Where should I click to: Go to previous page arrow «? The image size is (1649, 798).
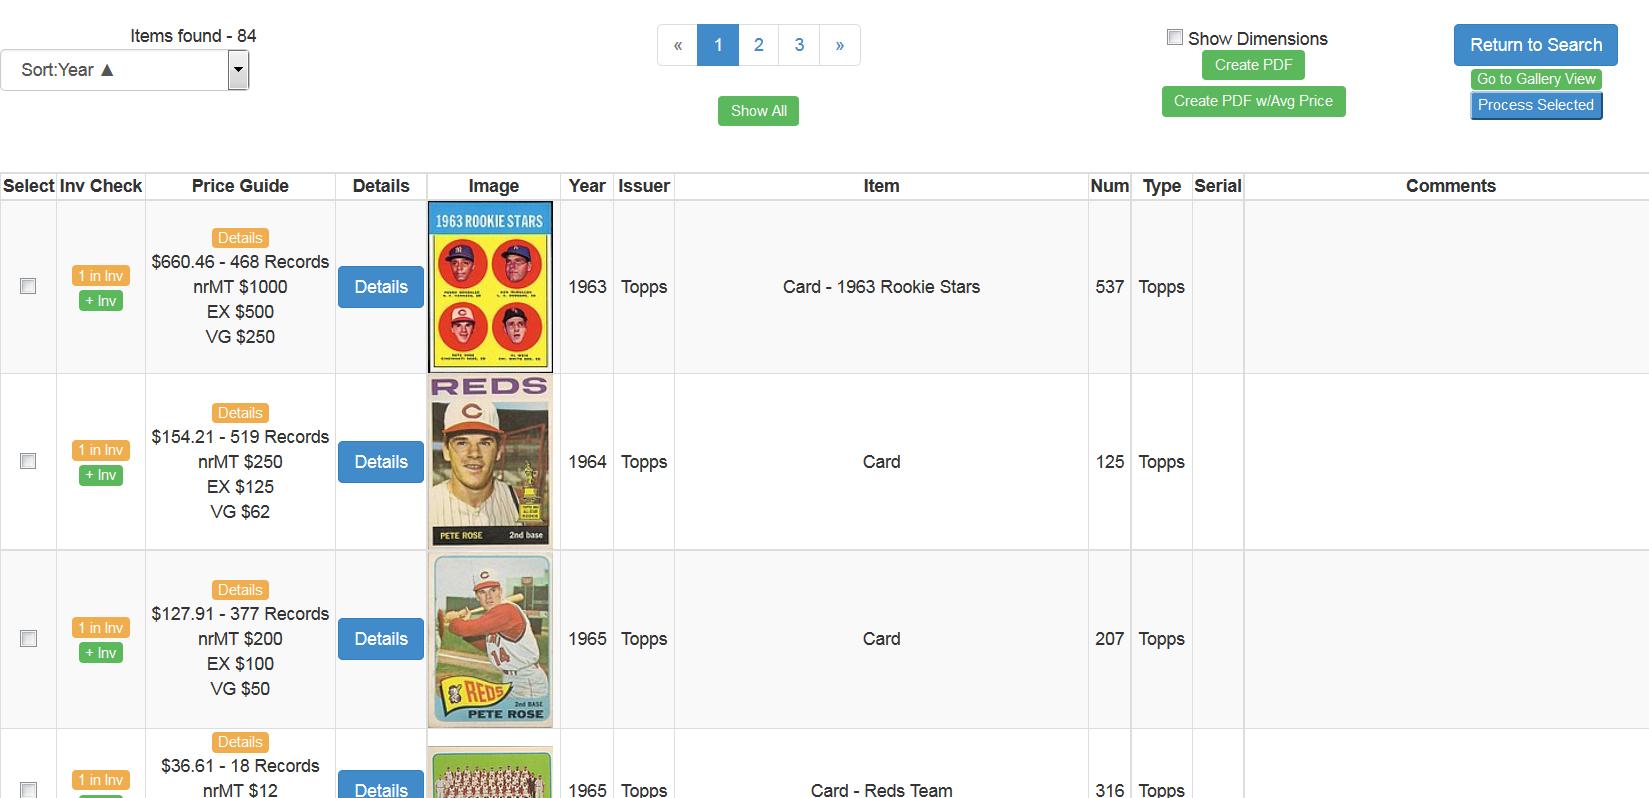point(678,45)
